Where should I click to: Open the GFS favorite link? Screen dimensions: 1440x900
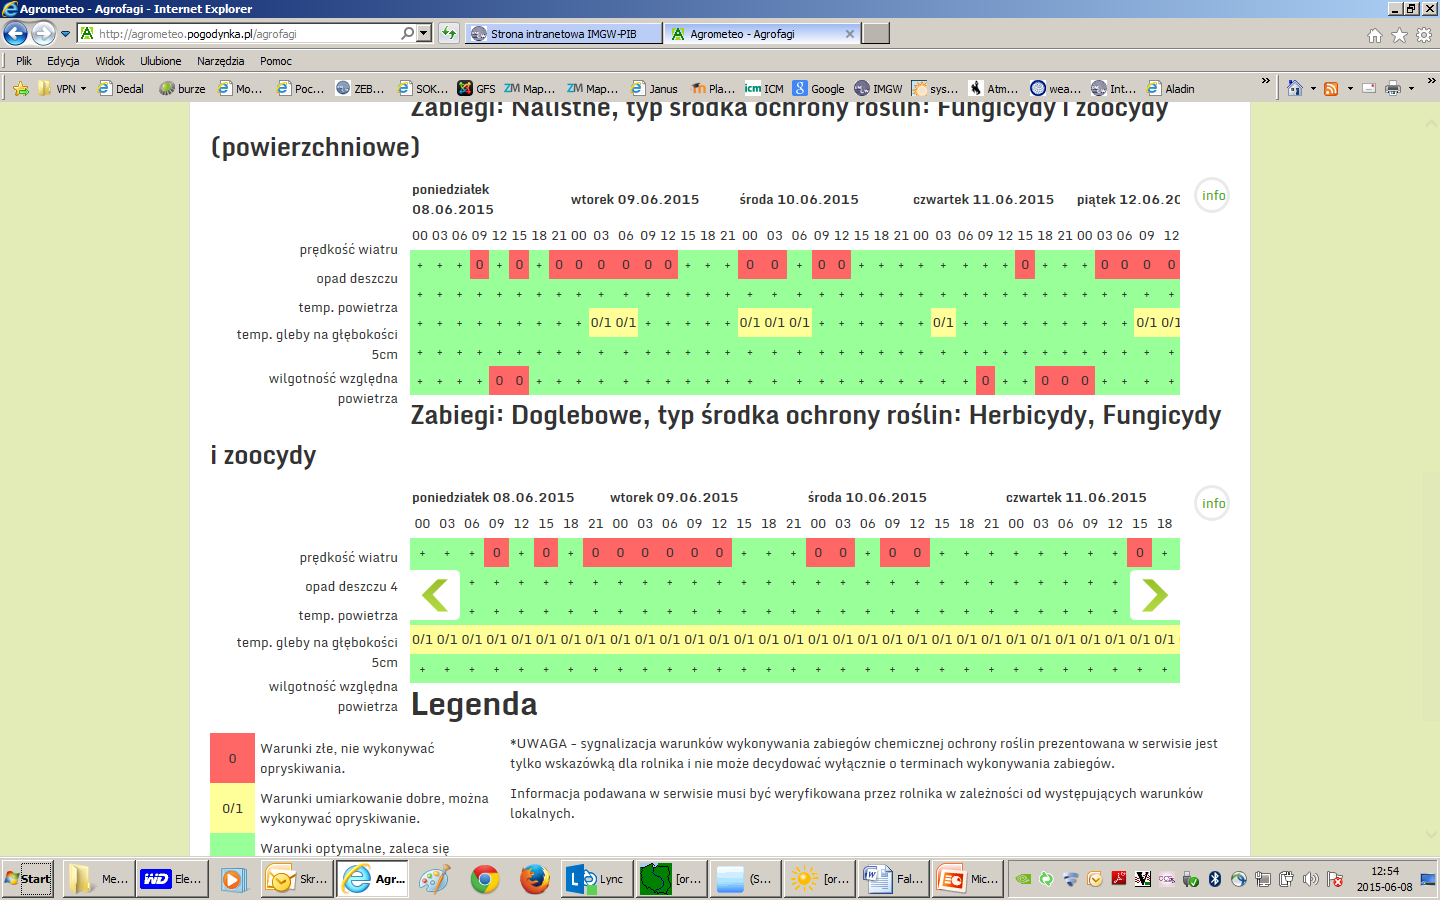click(x=476, y=89)
